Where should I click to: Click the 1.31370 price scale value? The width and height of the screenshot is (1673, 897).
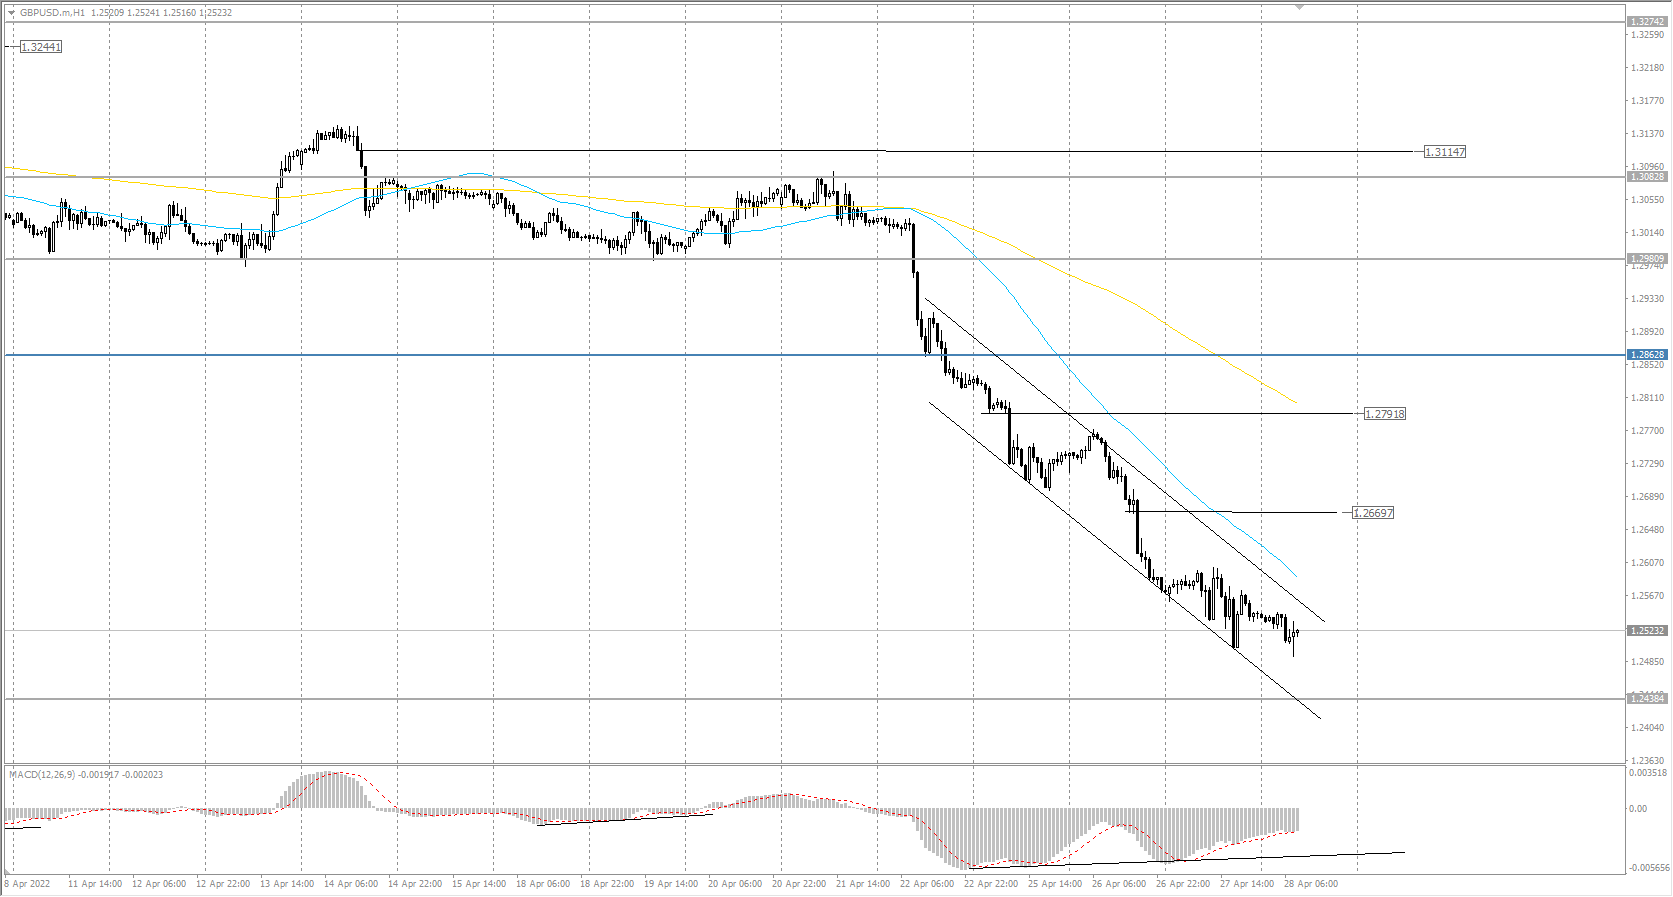click(1647, 134)
